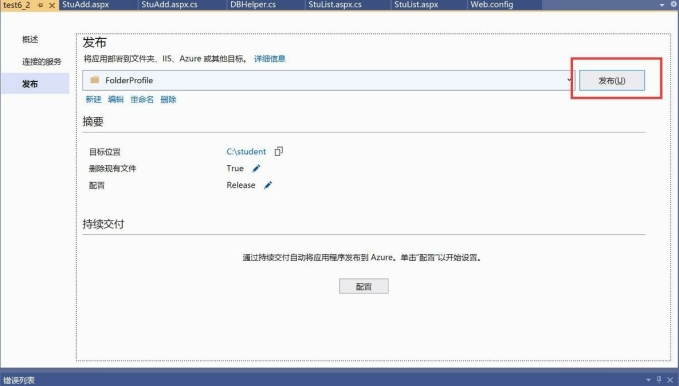Copy the target location path icon
The width and height of the screenshot is (679, 386).
[x=278, y=151]
